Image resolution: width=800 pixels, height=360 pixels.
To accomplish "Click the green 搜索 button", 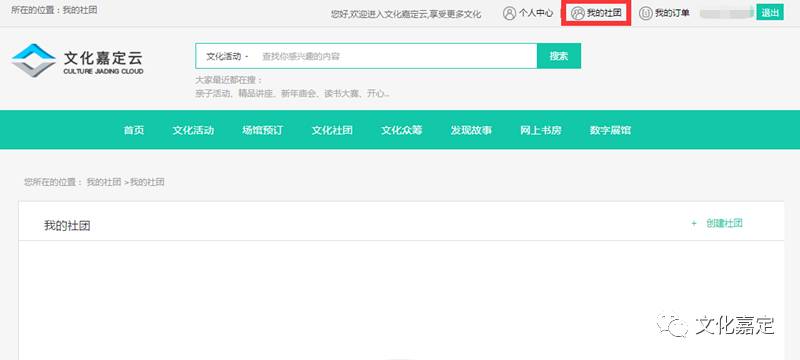I will point(559,56).
